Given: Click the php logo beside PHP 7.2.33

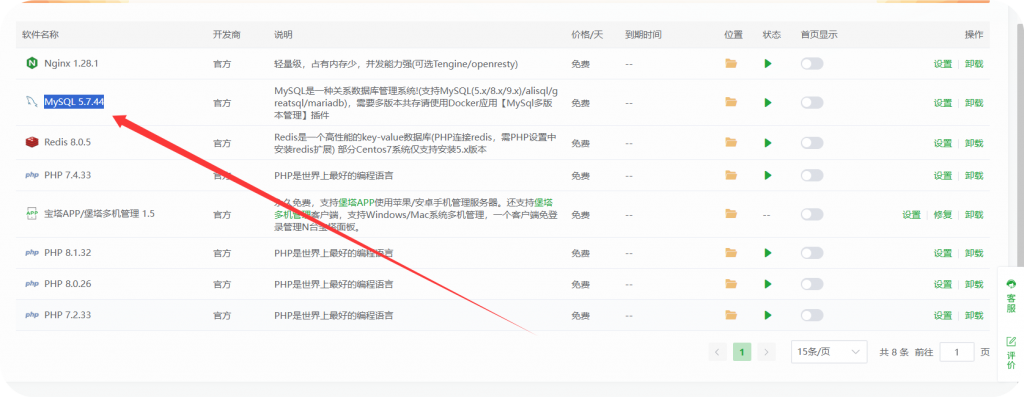Looking at the screenshot, I should click(x=31, y=315).
